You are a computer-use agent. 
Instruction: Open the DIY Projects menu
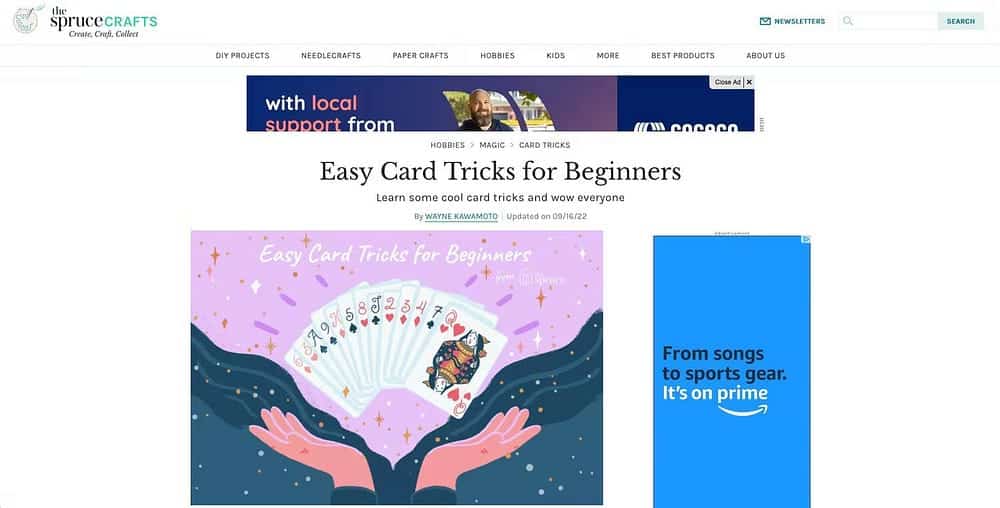click(242, 55)
